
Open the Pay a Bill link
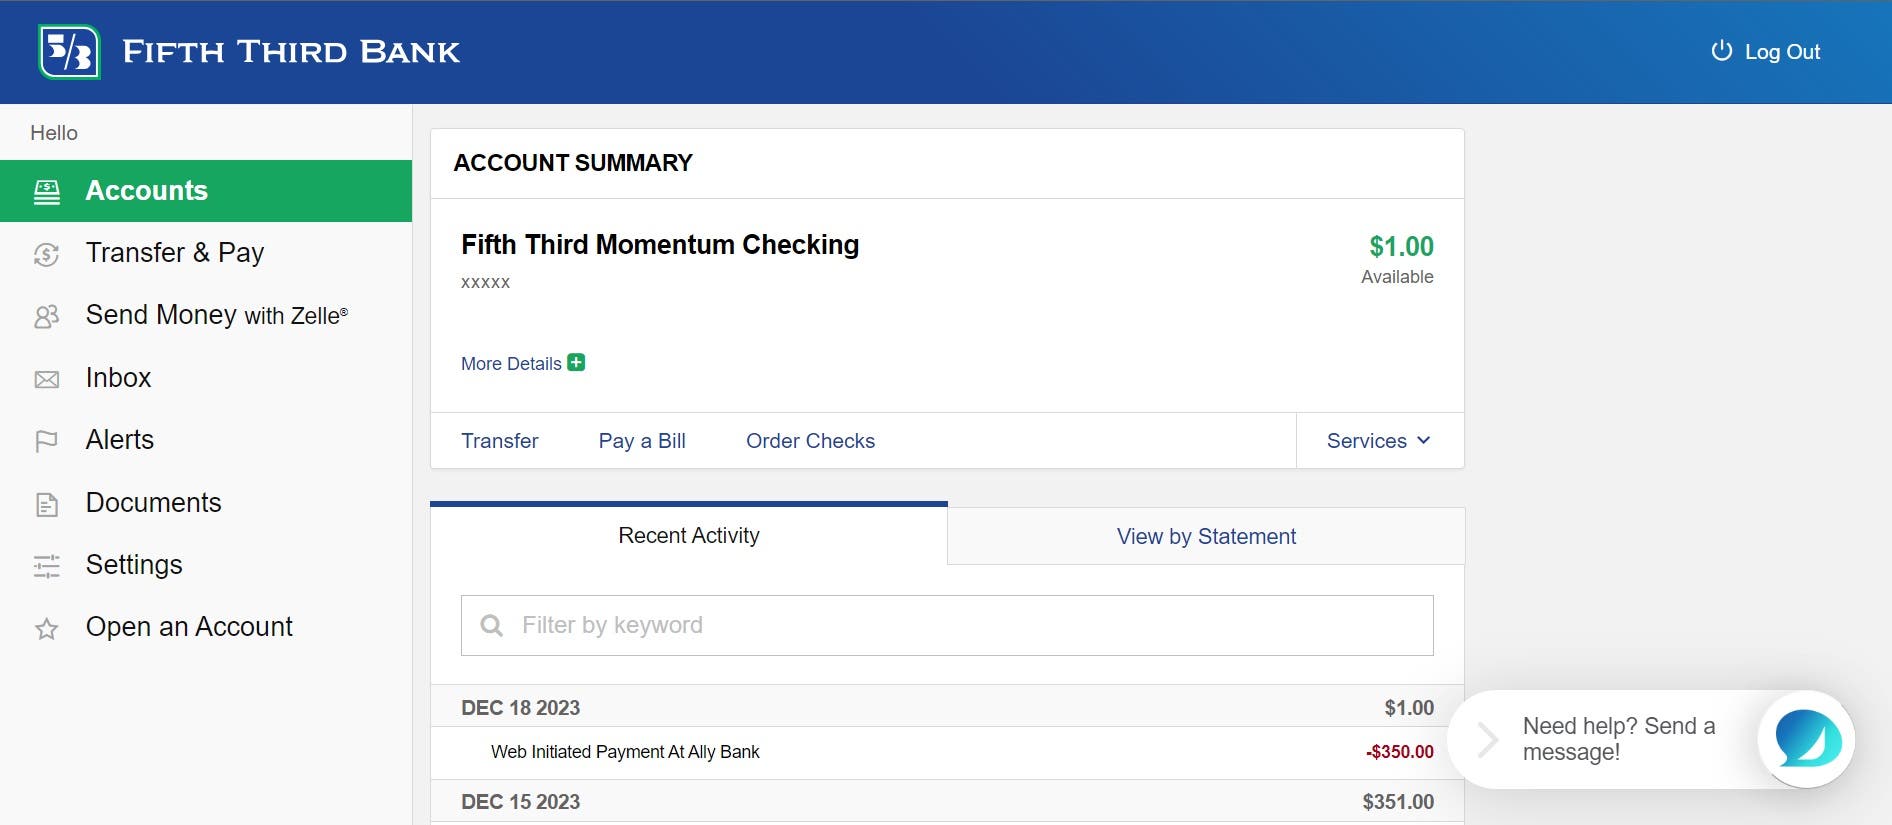(x=642, y=441)
